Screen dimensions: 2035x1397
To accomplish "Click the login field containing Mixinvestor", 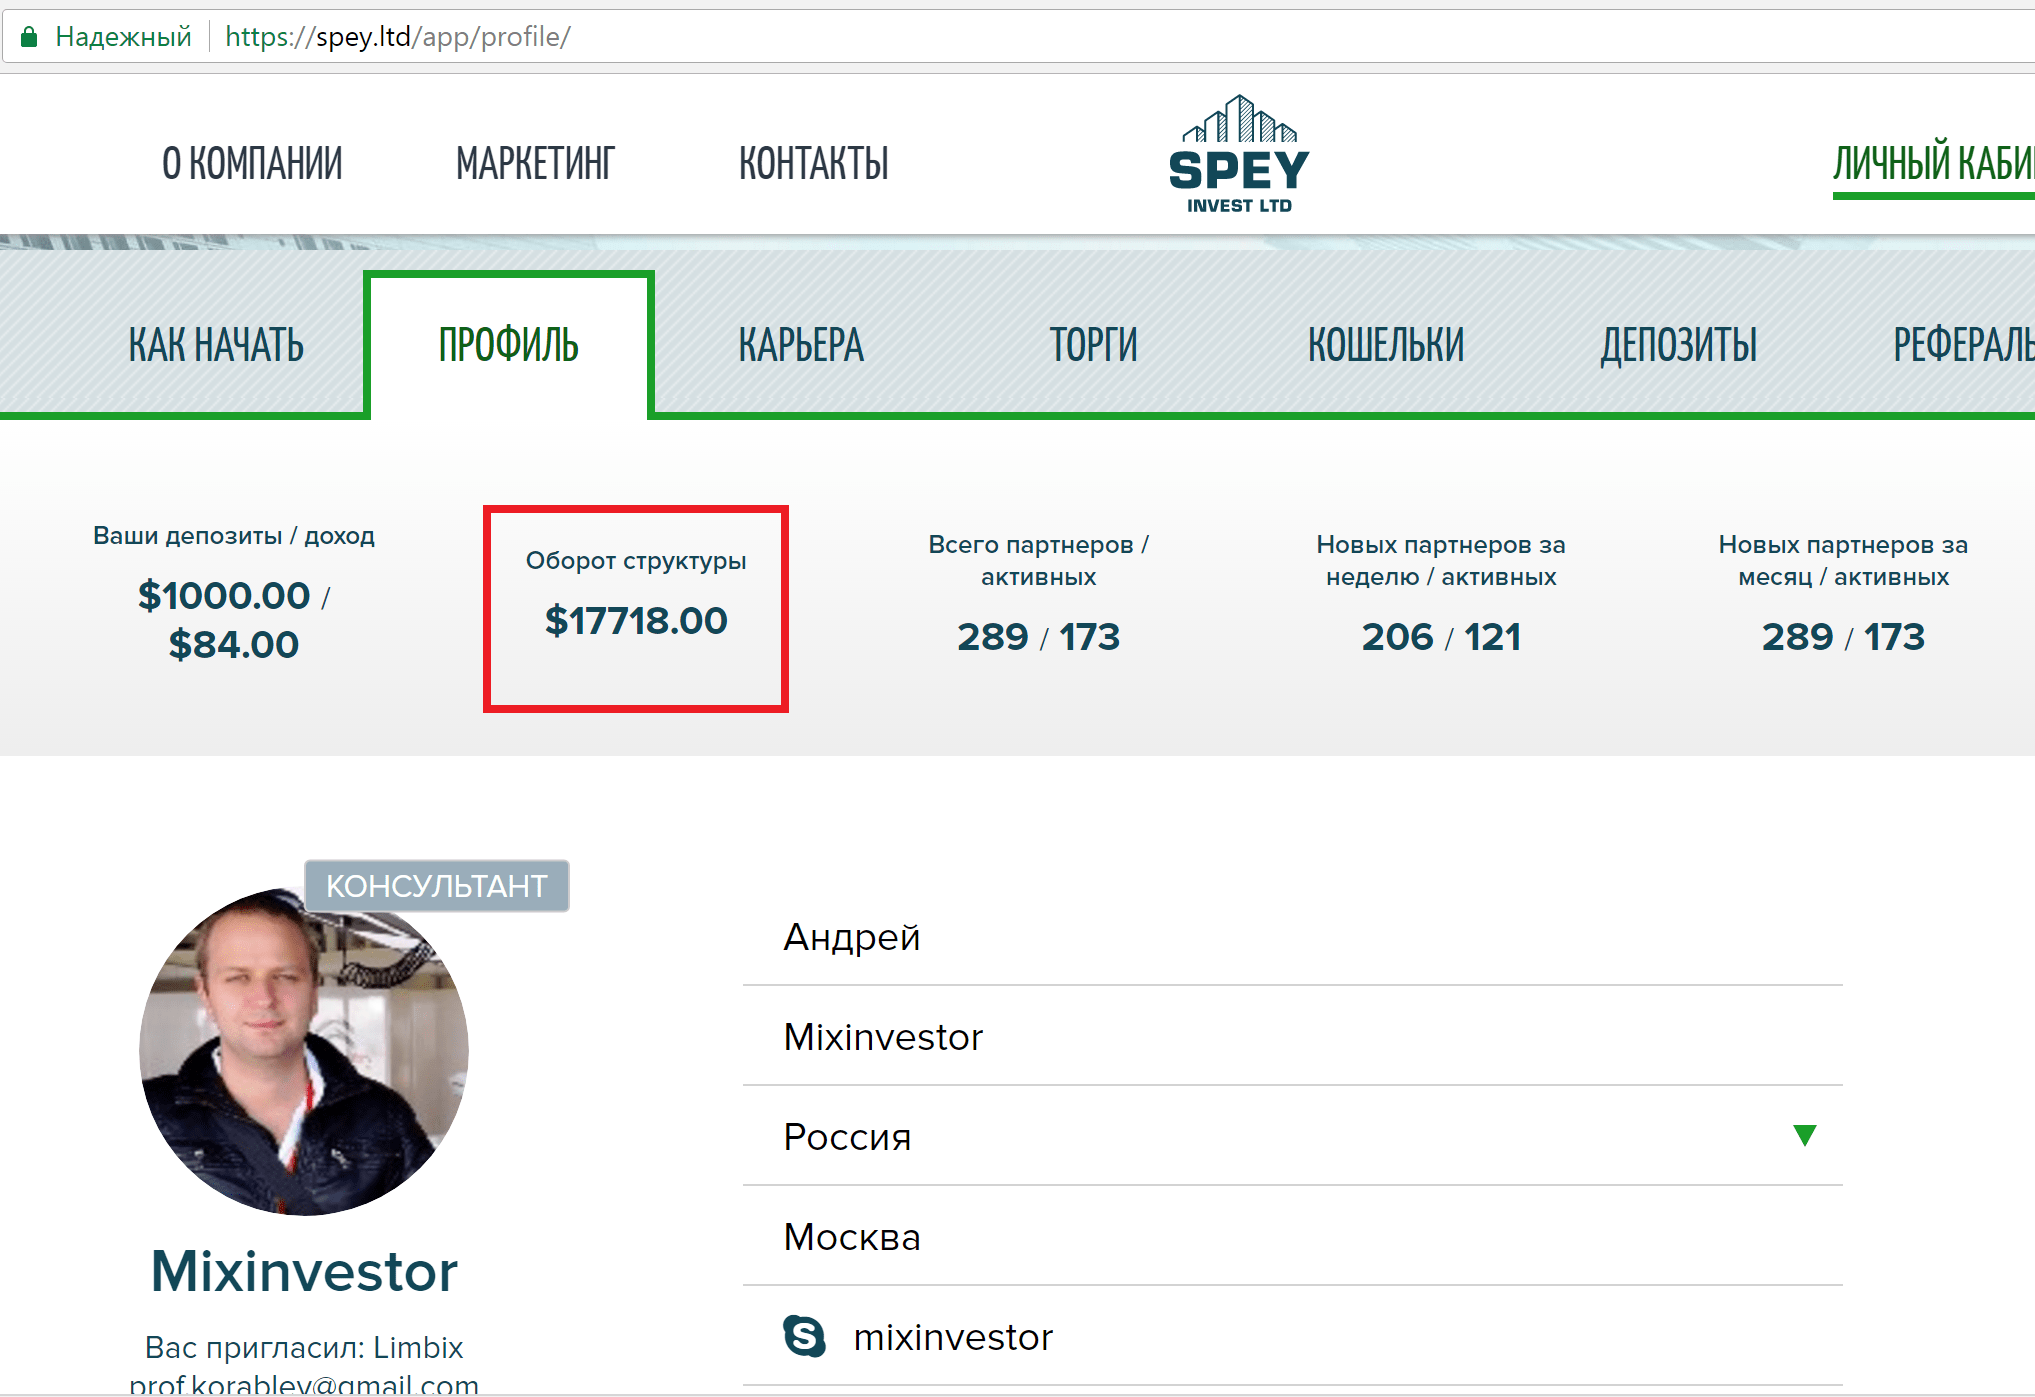I will click(x=1292, y=1037).
